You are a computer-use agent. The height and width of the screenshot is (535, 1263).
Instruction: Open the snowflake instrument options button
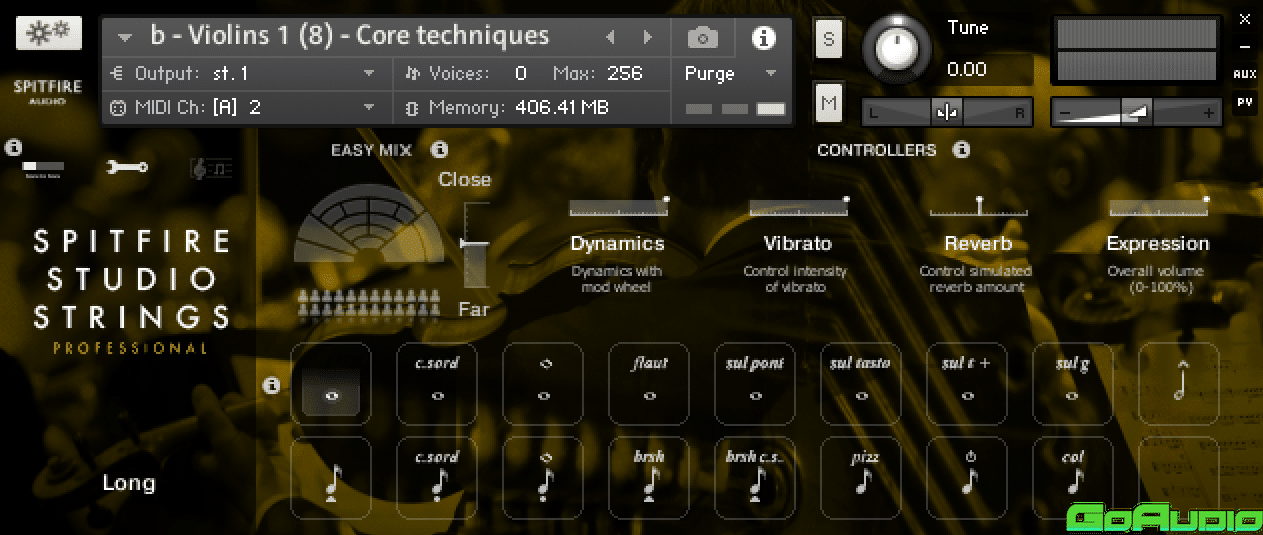click(49, 33)
